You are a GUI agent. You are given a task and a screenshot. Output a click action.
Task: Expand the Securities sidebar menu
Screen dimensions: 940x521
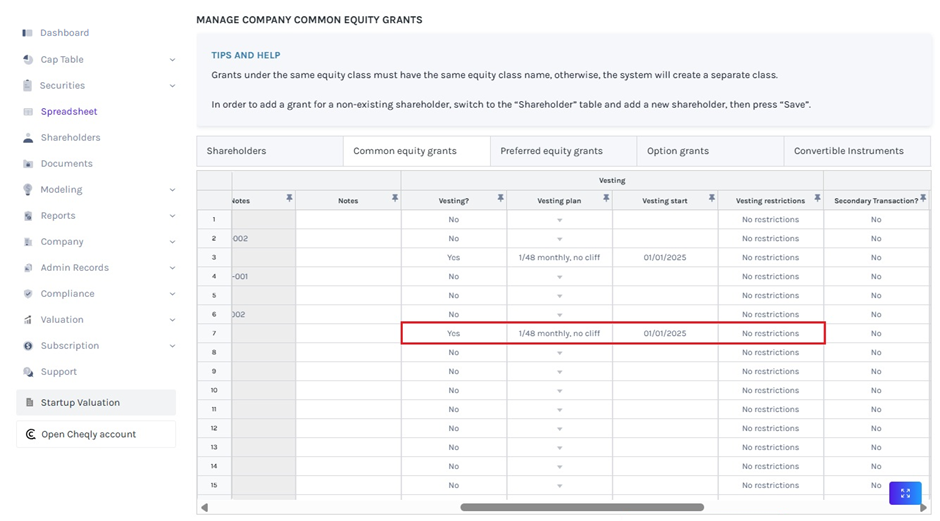tap(172, 86)
